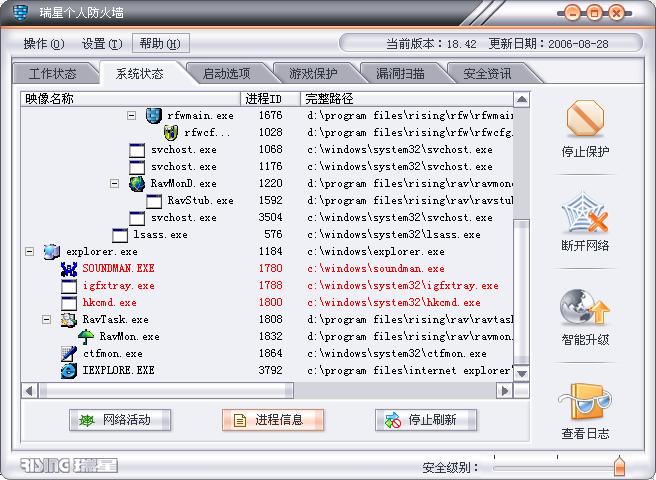
Task: Click the rfwmain.exe shield icon
Action: click(x=154, y=115)
